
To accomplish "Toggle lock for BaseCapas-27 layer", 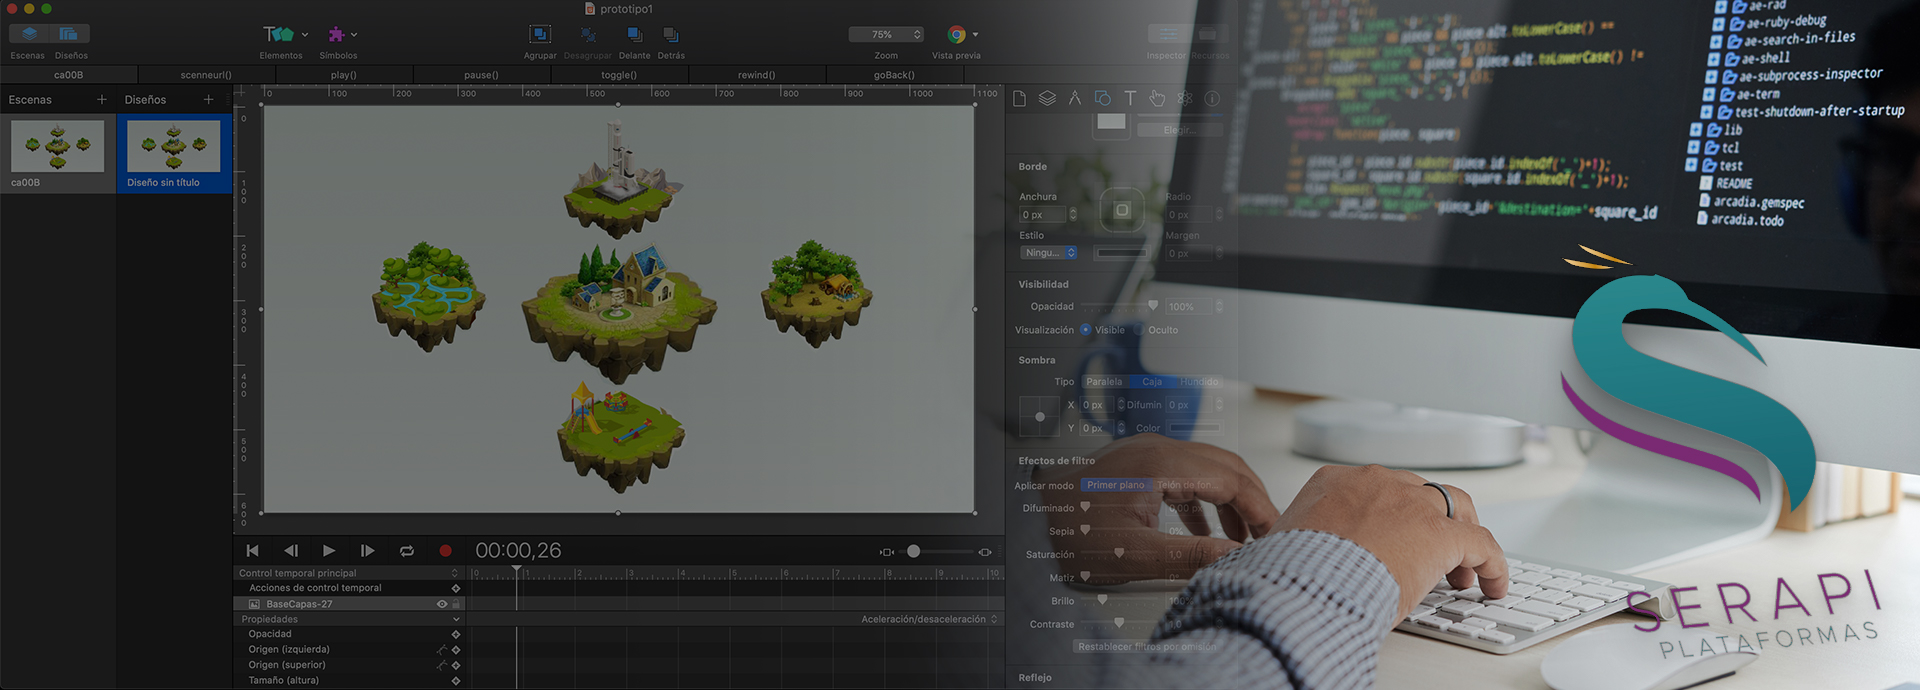I will (456, 604).
